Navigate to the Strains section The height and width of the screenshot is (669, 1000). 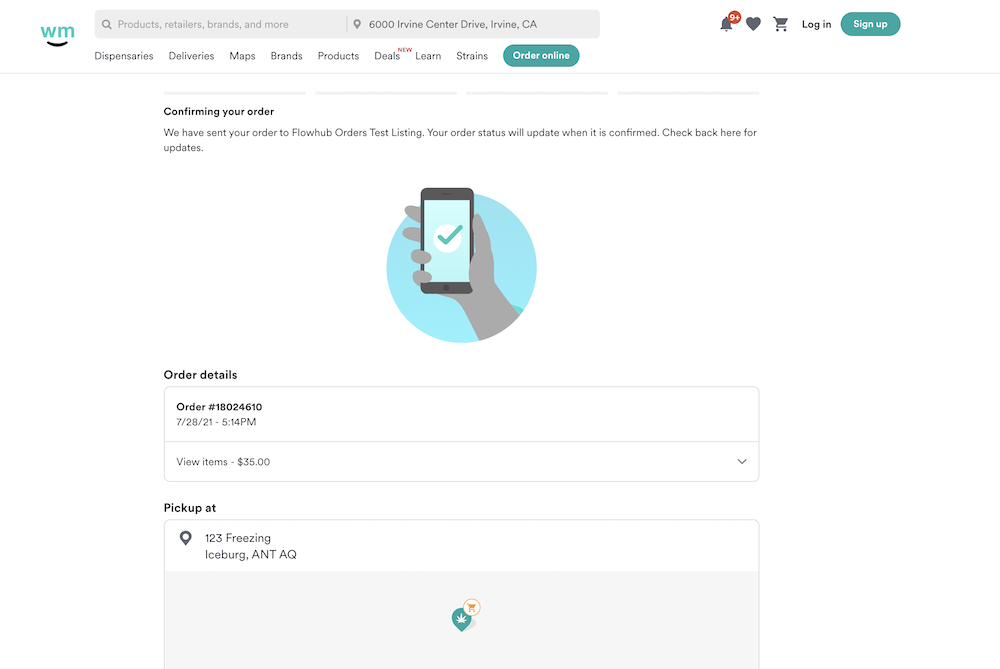pyautogui.click(x=471, y=56)
